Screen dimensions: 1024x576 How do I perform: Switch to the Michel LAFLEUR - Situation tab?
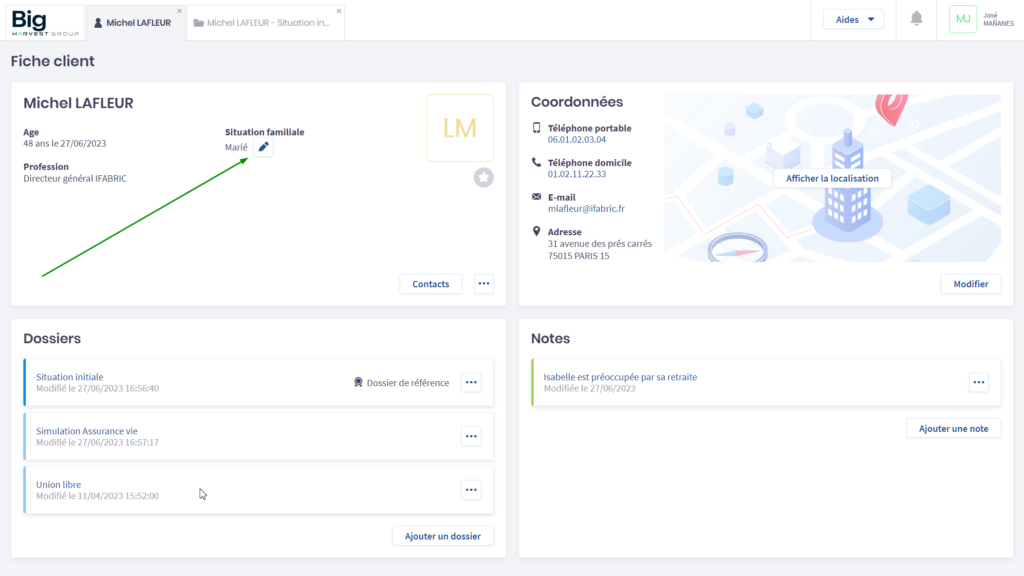[x=267, y=22]
